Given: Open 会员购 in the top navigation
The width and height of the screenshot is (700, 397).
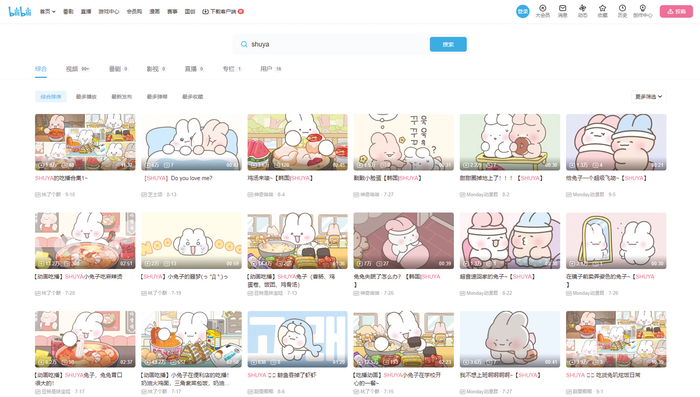Looking at the screenshot, I should pyautogui.click(x=134, y=12).
